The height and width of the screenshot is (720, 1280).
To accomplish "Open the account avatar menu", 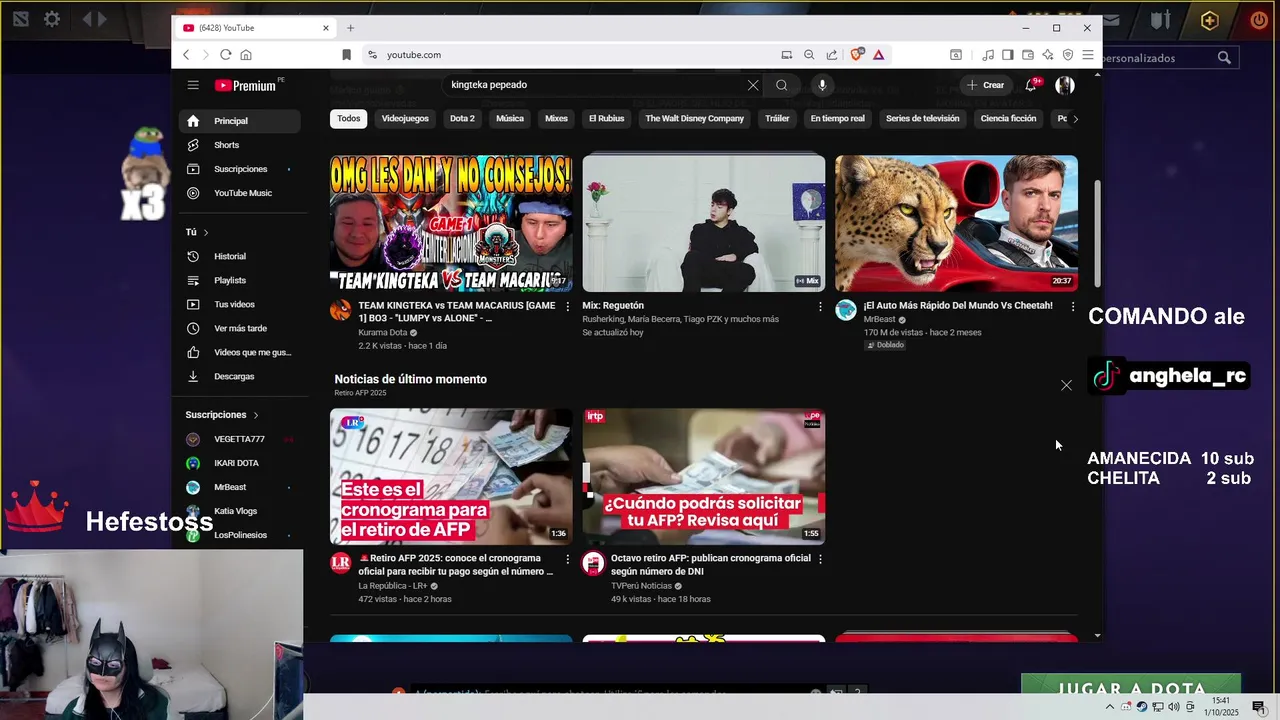I will 1065,85.
